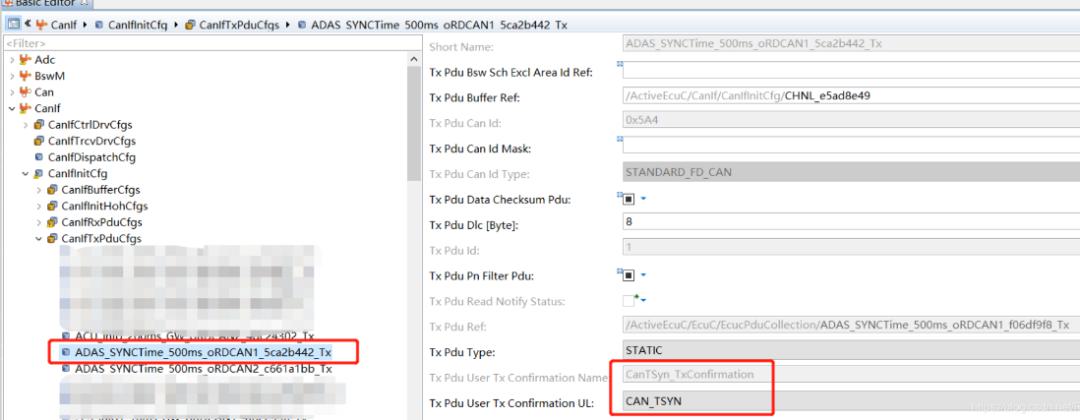Click the Tx Pdu Id field
Screen dimensions: 1080x420
point(851,246)
